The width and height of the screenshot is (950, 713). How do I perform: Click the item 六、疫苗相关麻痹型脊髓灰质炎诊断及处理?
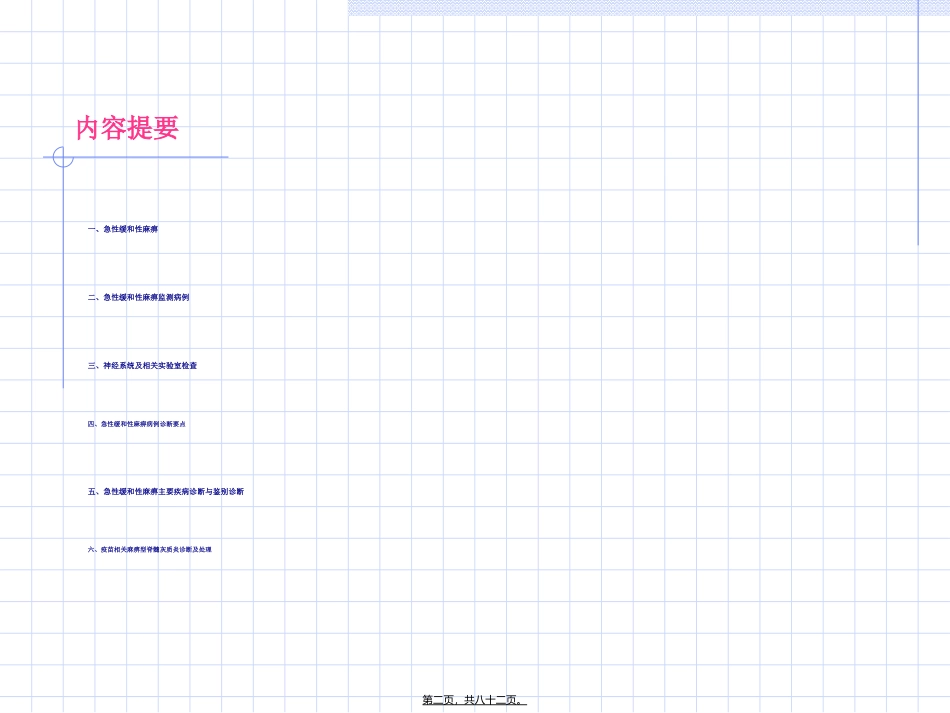(x=150, y=549)
